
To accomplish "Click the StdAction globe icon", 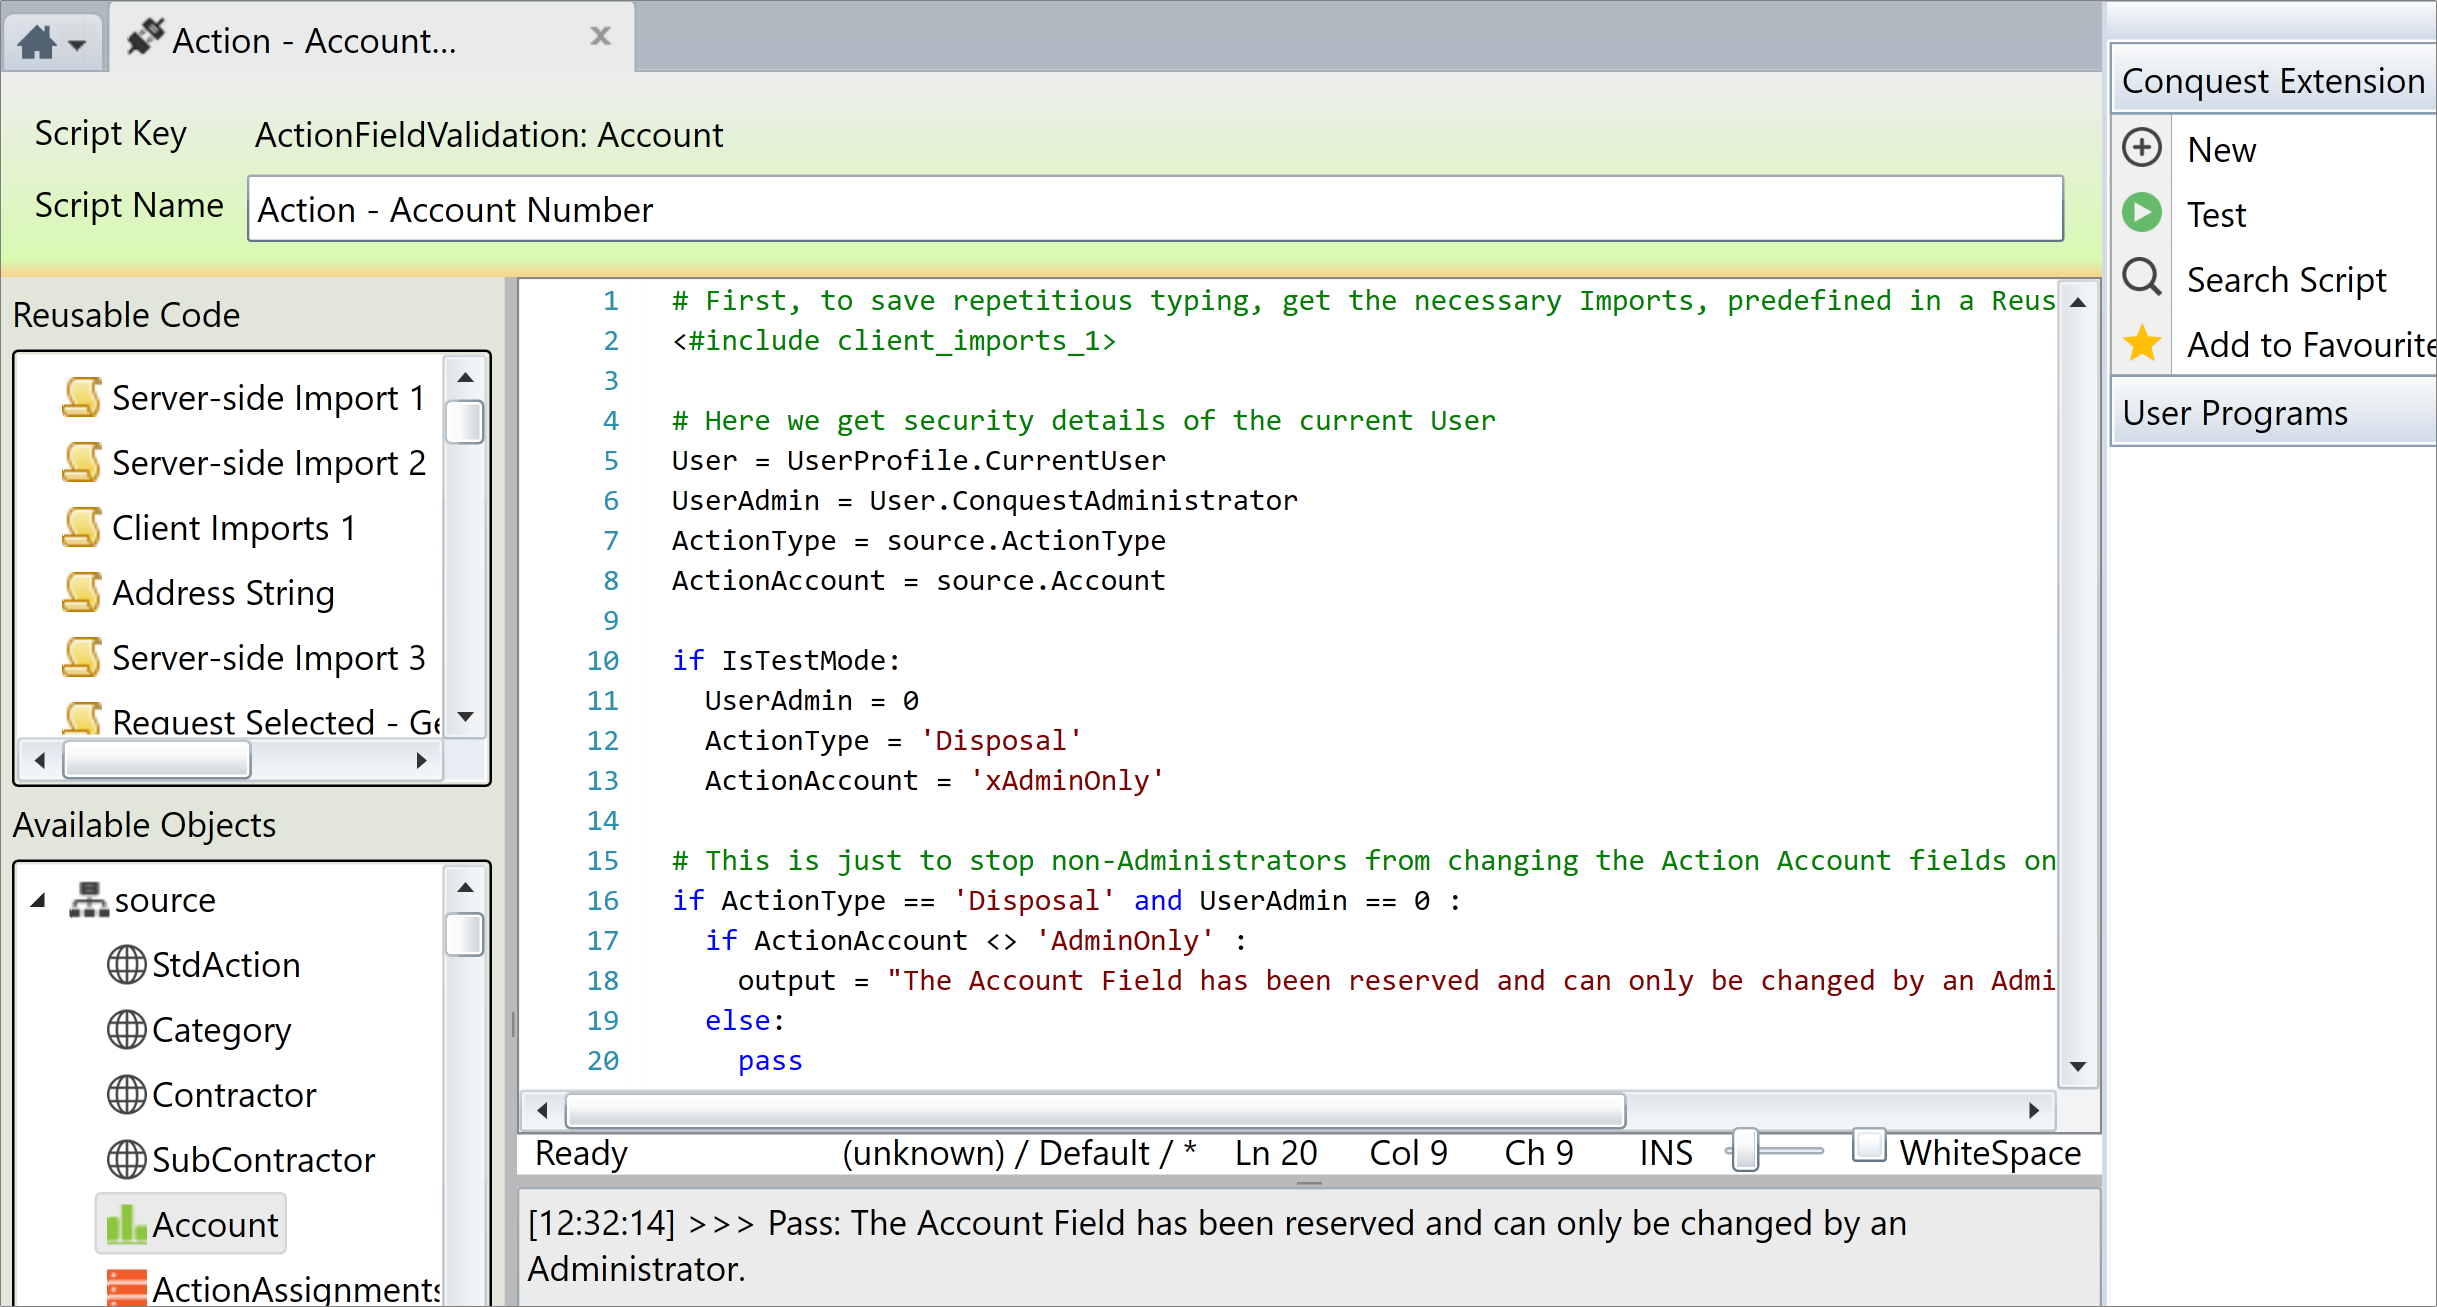I will pos(126,964).
